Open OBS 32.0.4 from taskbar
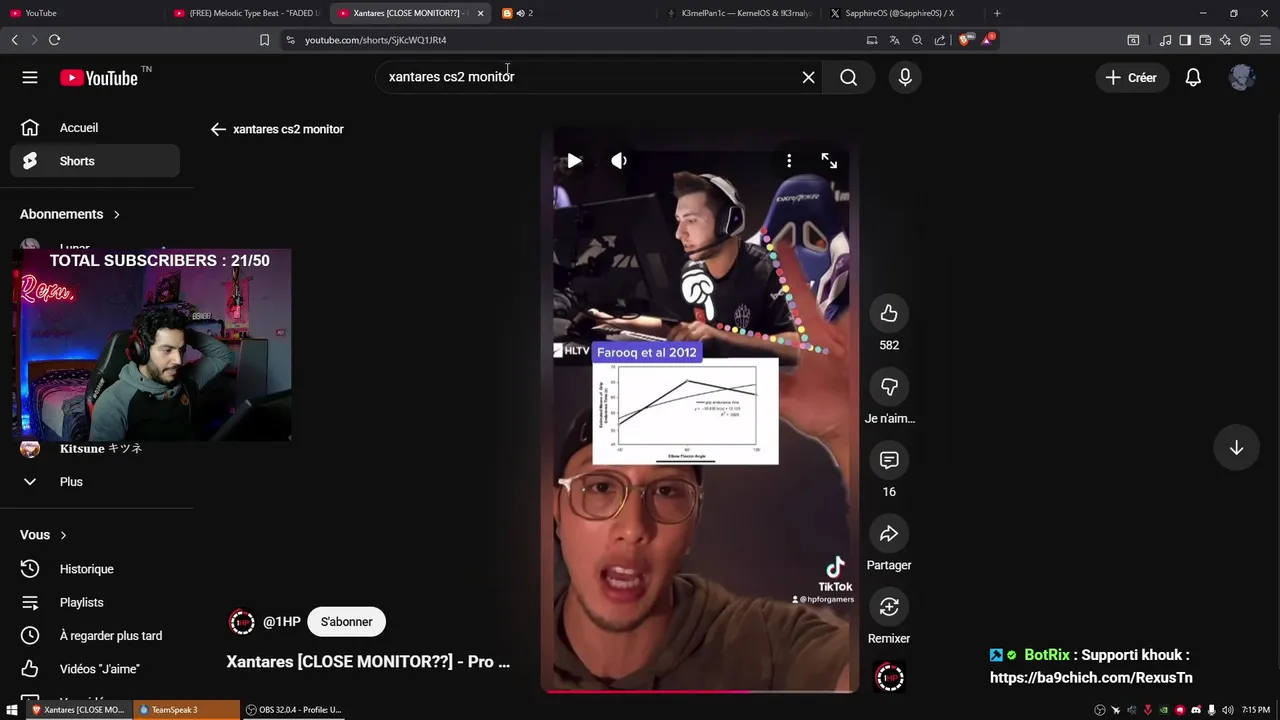Viewport: 1280px width, 720px height. click(294, 710)
